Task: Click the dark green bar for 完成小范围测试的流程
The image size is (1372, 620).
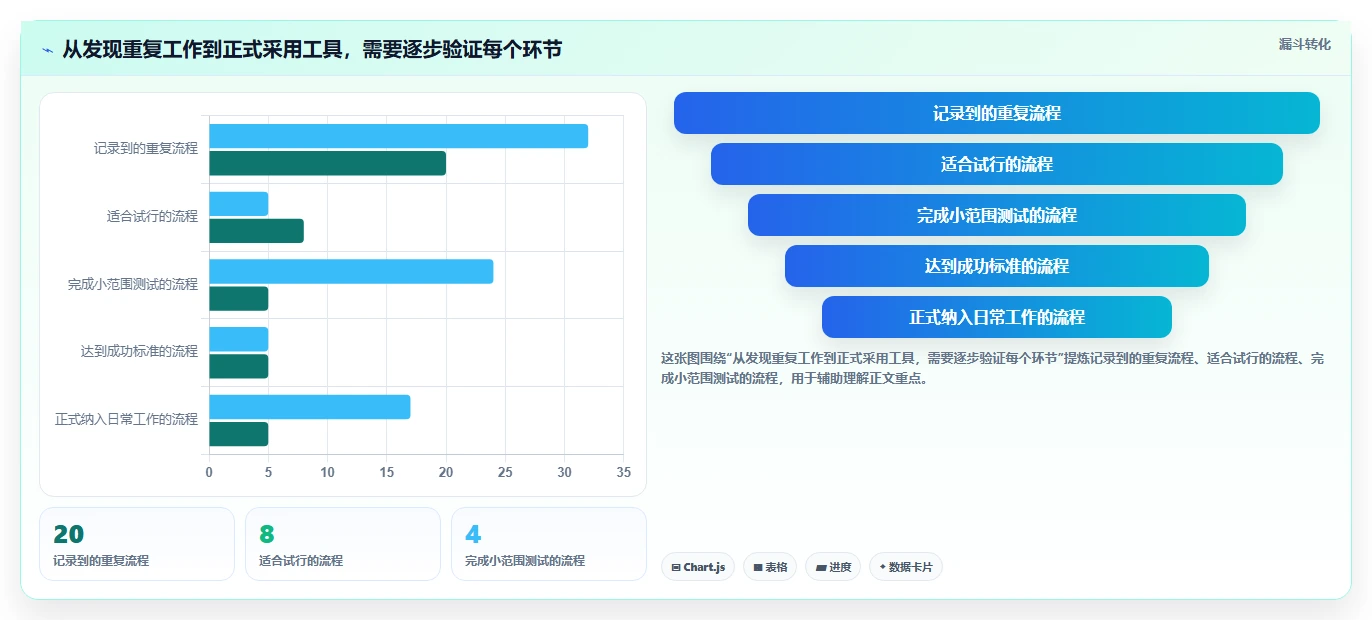Action: [x=238, y=298]
